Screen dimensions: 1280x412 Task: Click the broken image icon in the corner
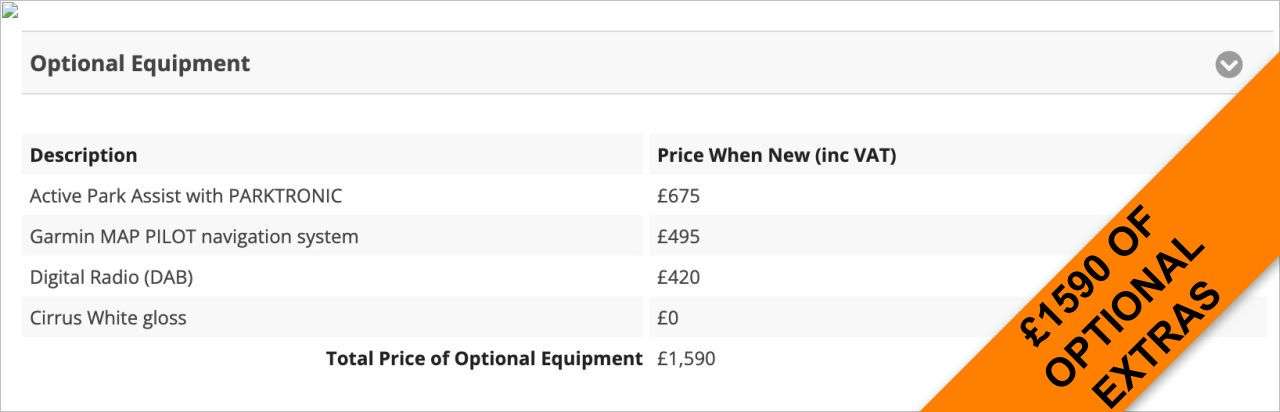11,12
